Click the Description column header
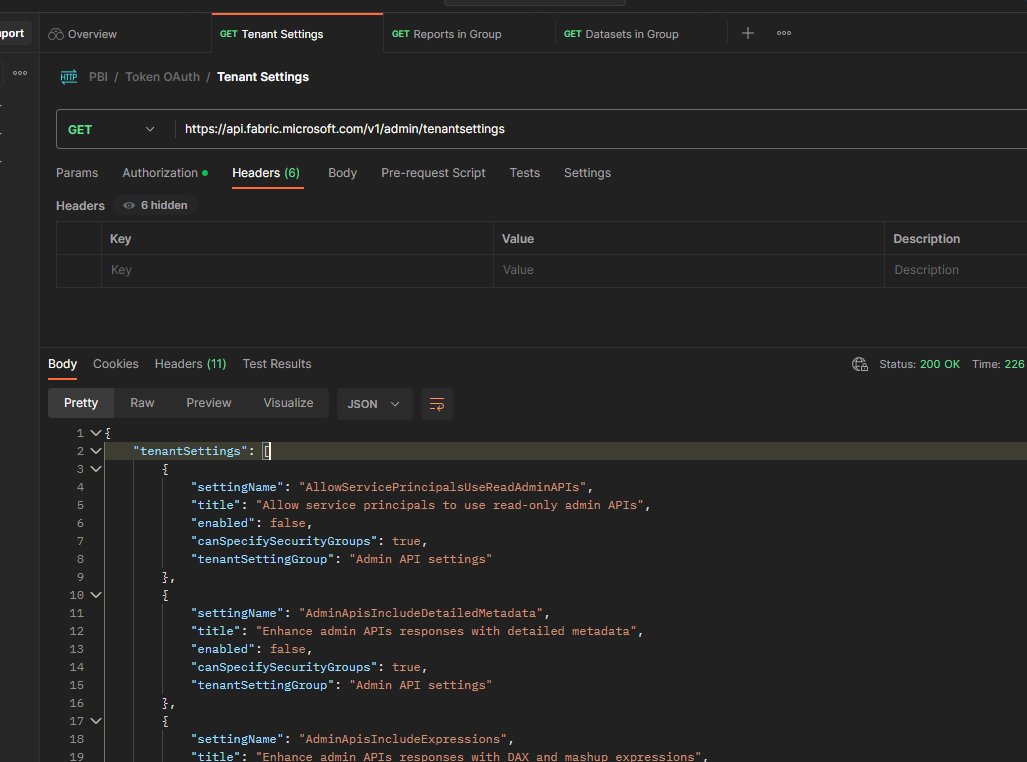The height and width of the screenshot is (762, 1027). click(926, 238)
